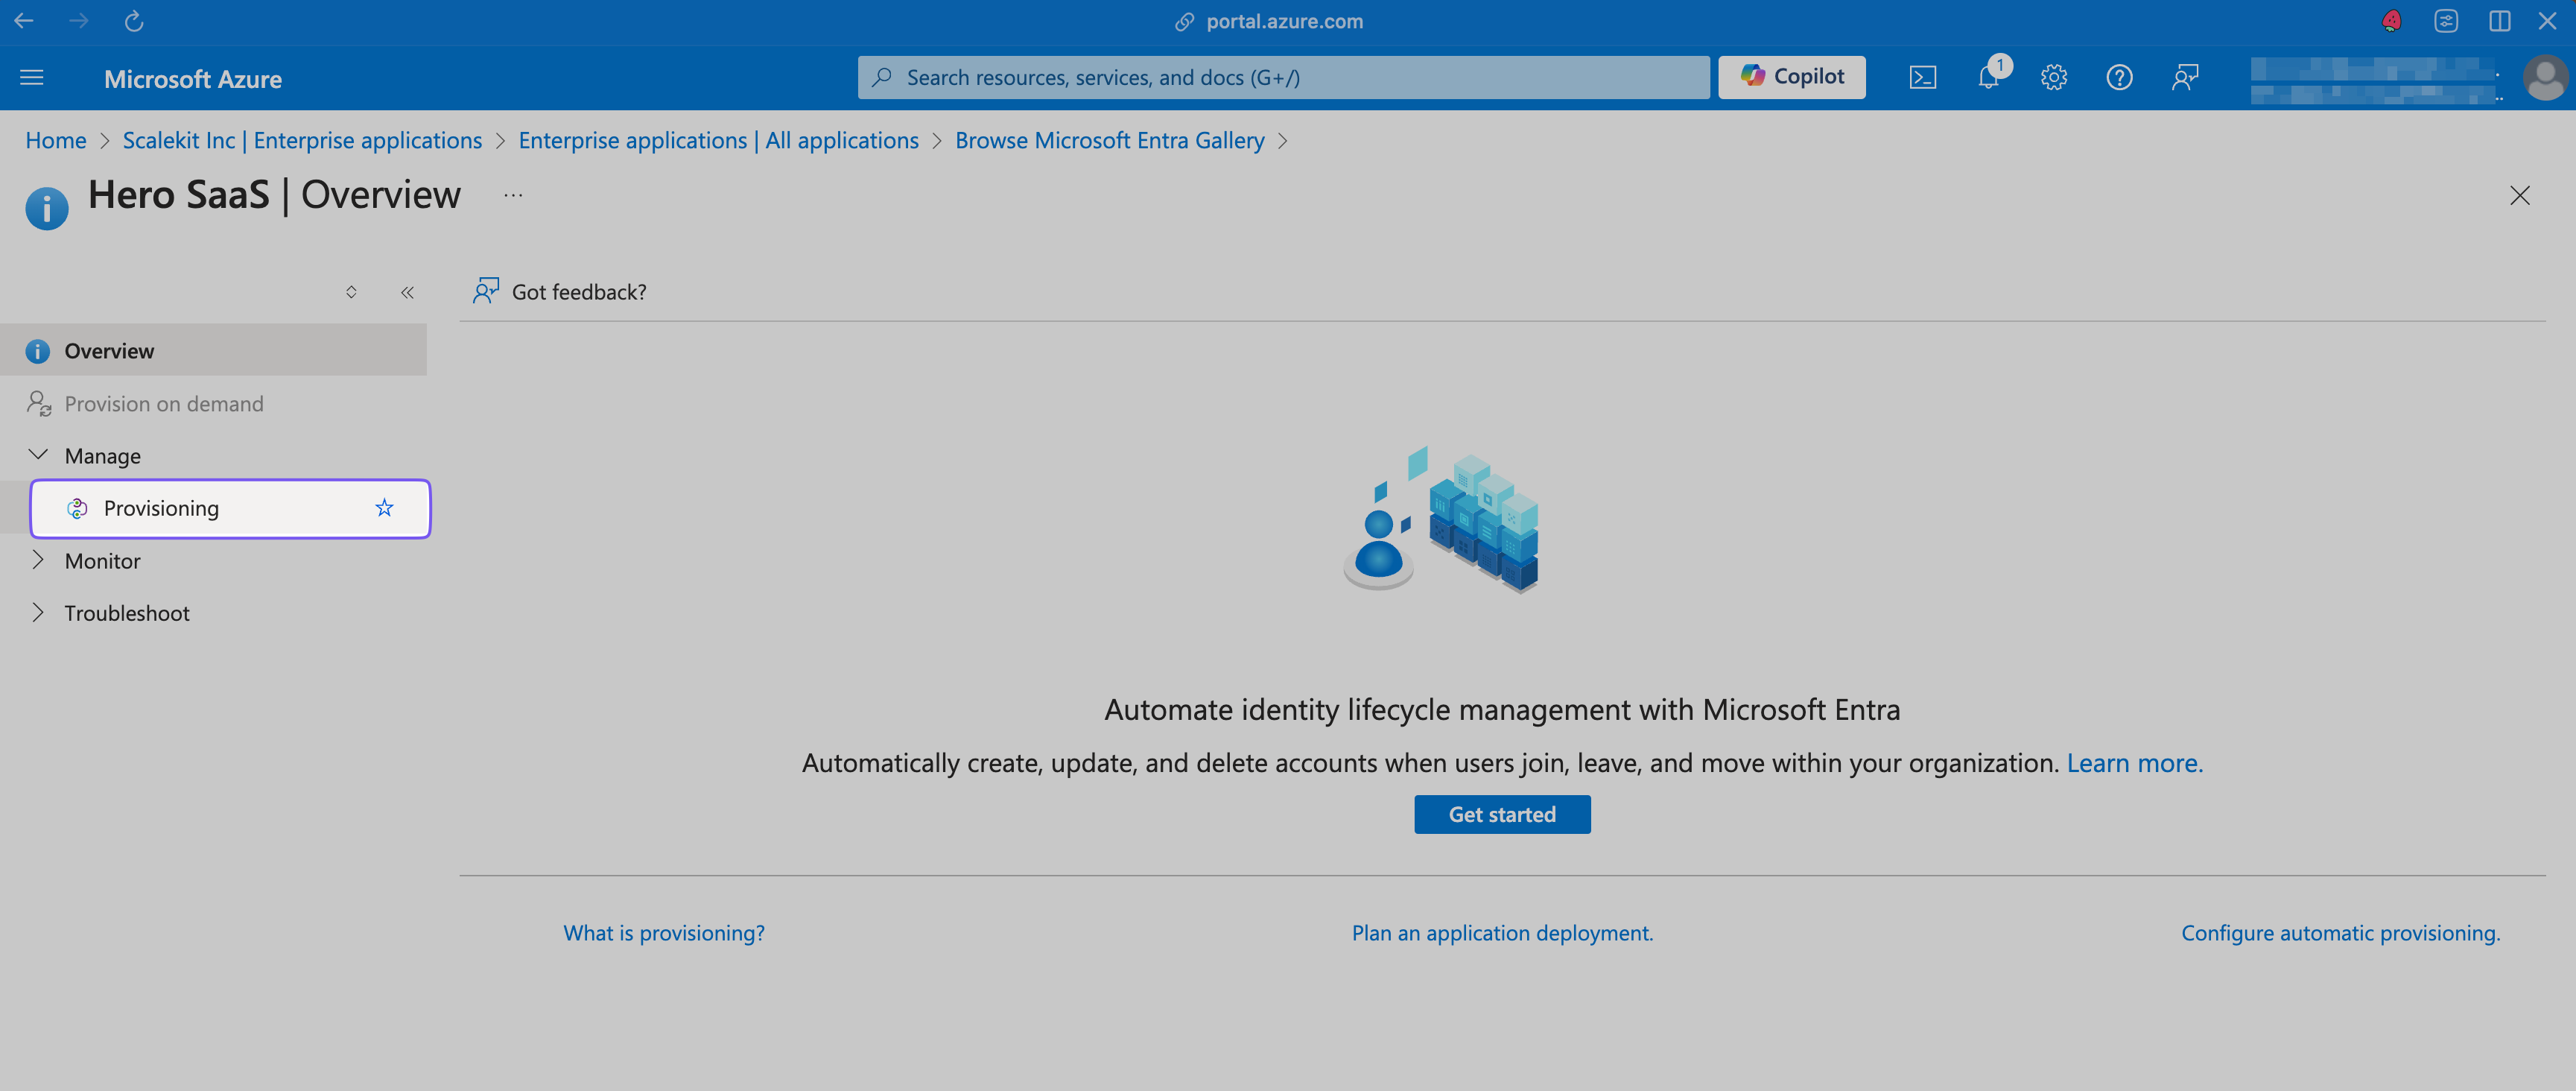This screenshot has height=1091, width=2576.
Task: Select Overview in the sidebar menu
Action: [109, 350]
